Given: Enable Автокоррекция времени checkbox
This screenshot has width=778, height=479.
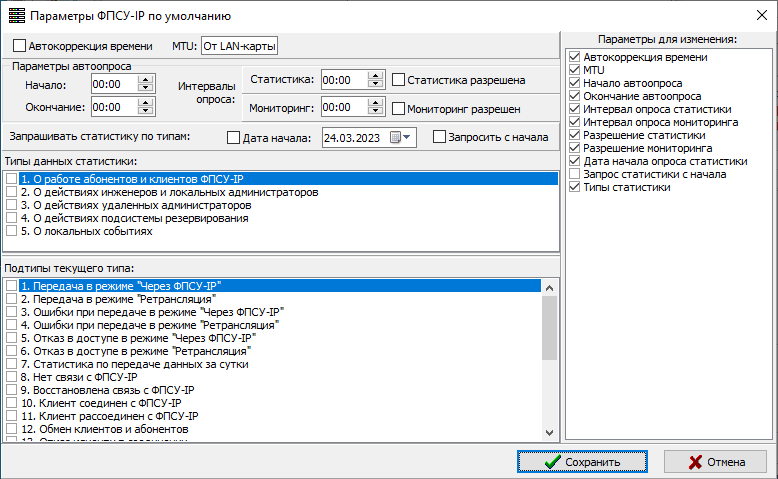Looking at the screenshot, I should [20, 46].
